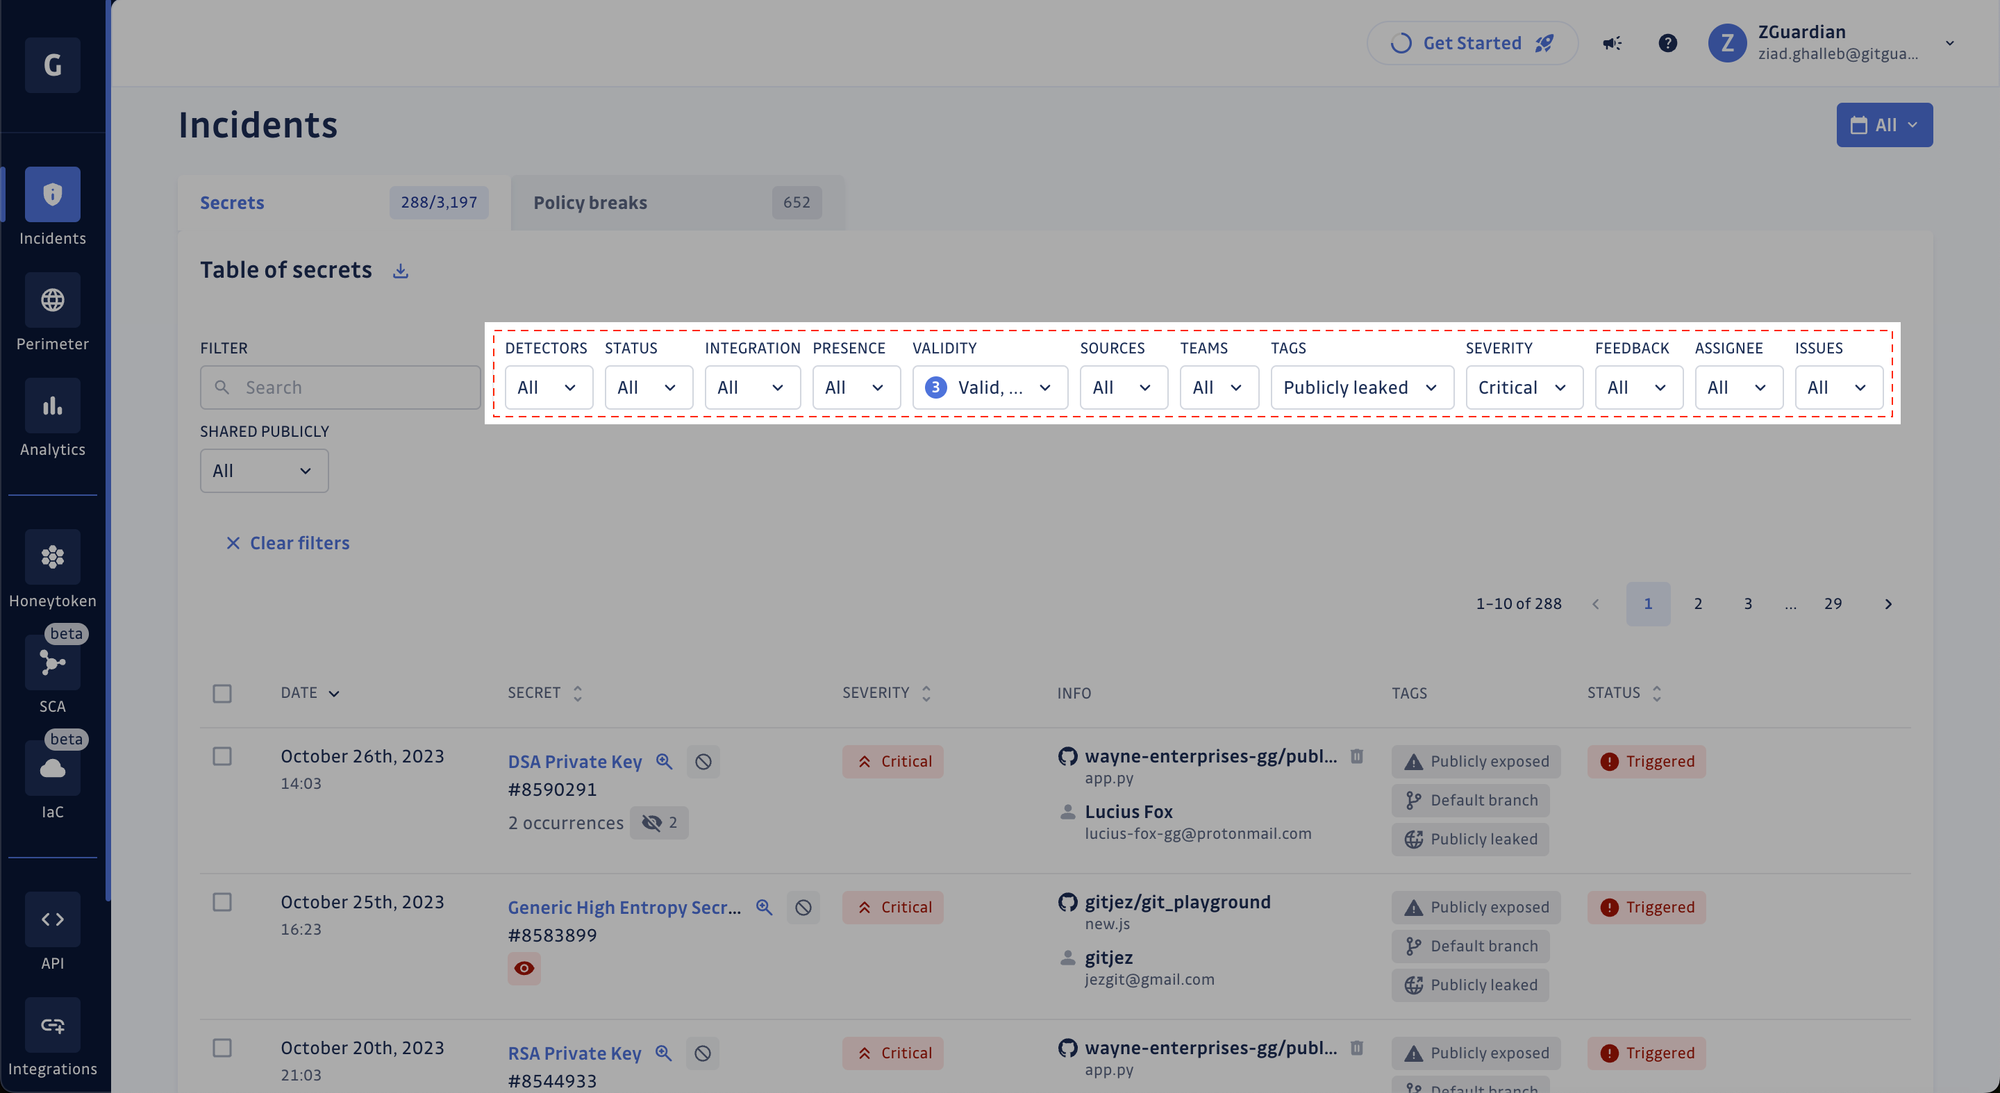
Task: Click the pagination next page arrow
Action: (1888, 603)
